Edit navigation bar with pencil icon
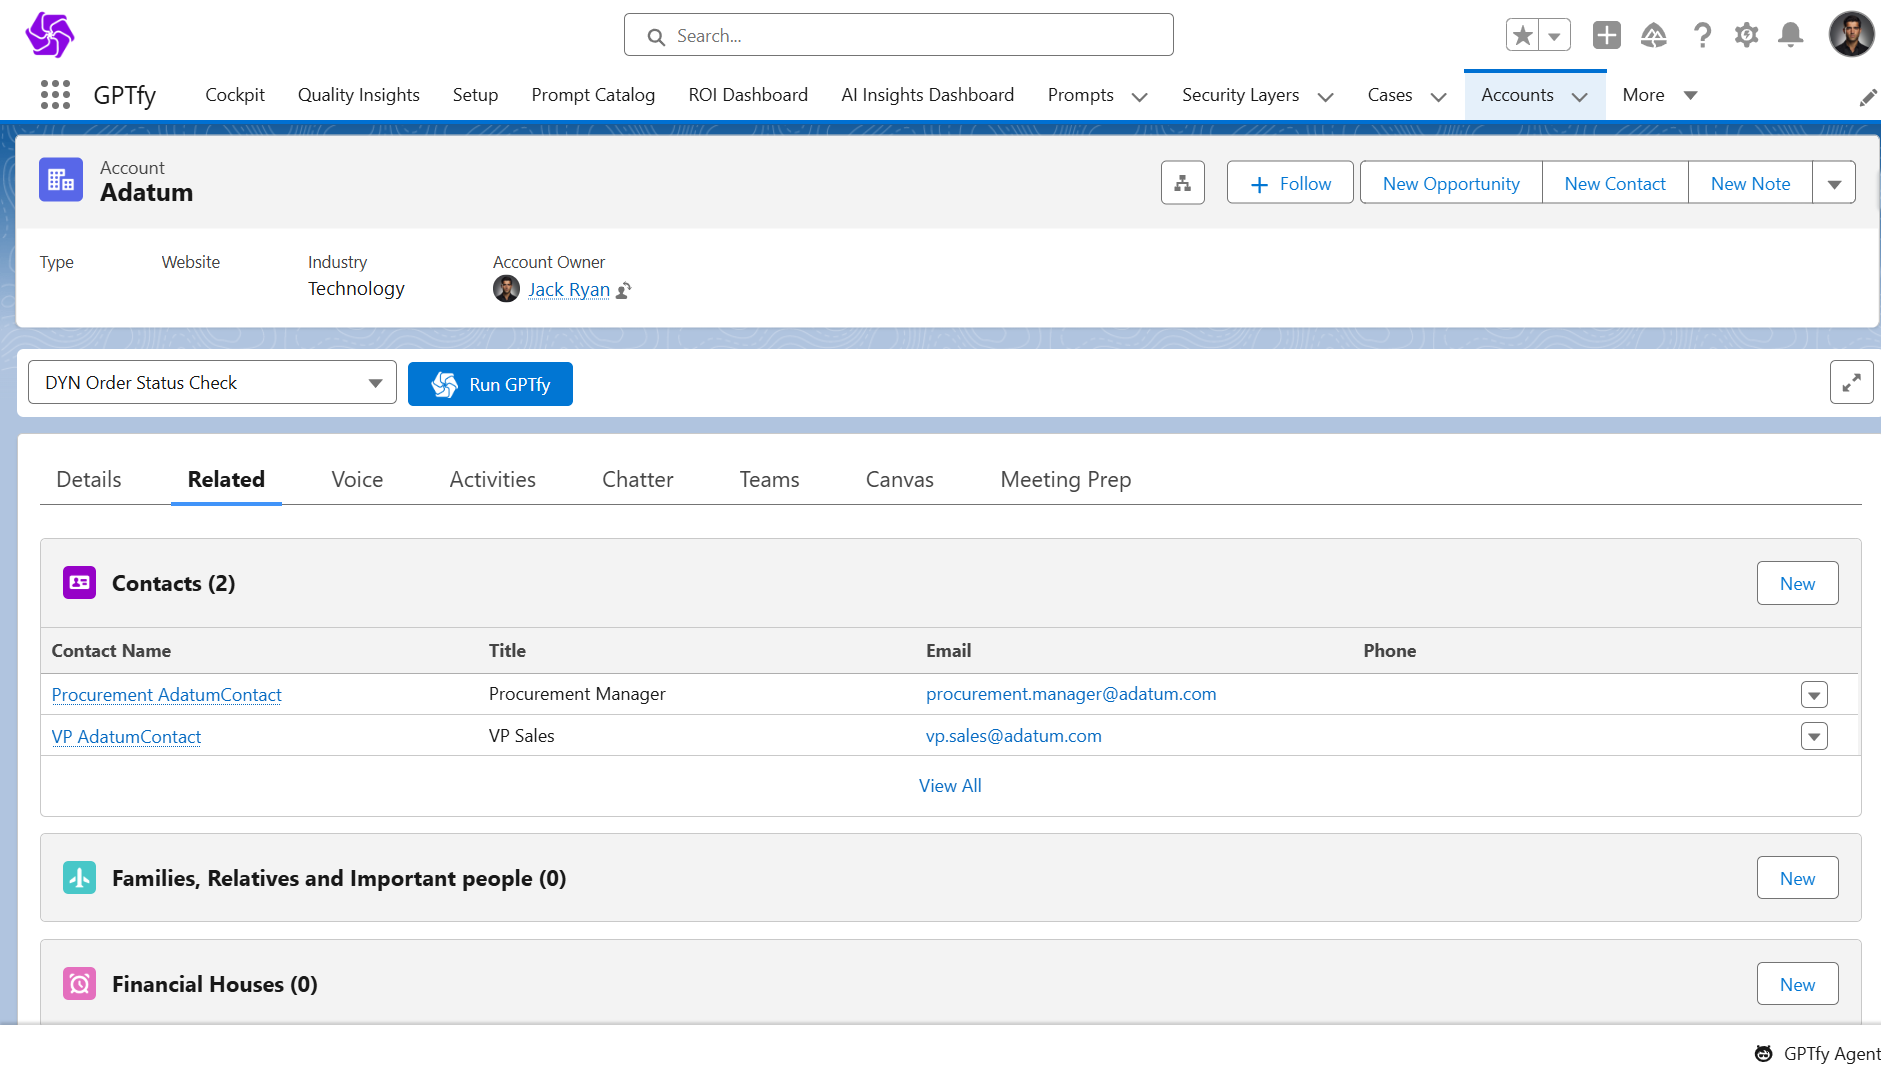The height and width of the screenshot is (1077, 1881). 1867,97
